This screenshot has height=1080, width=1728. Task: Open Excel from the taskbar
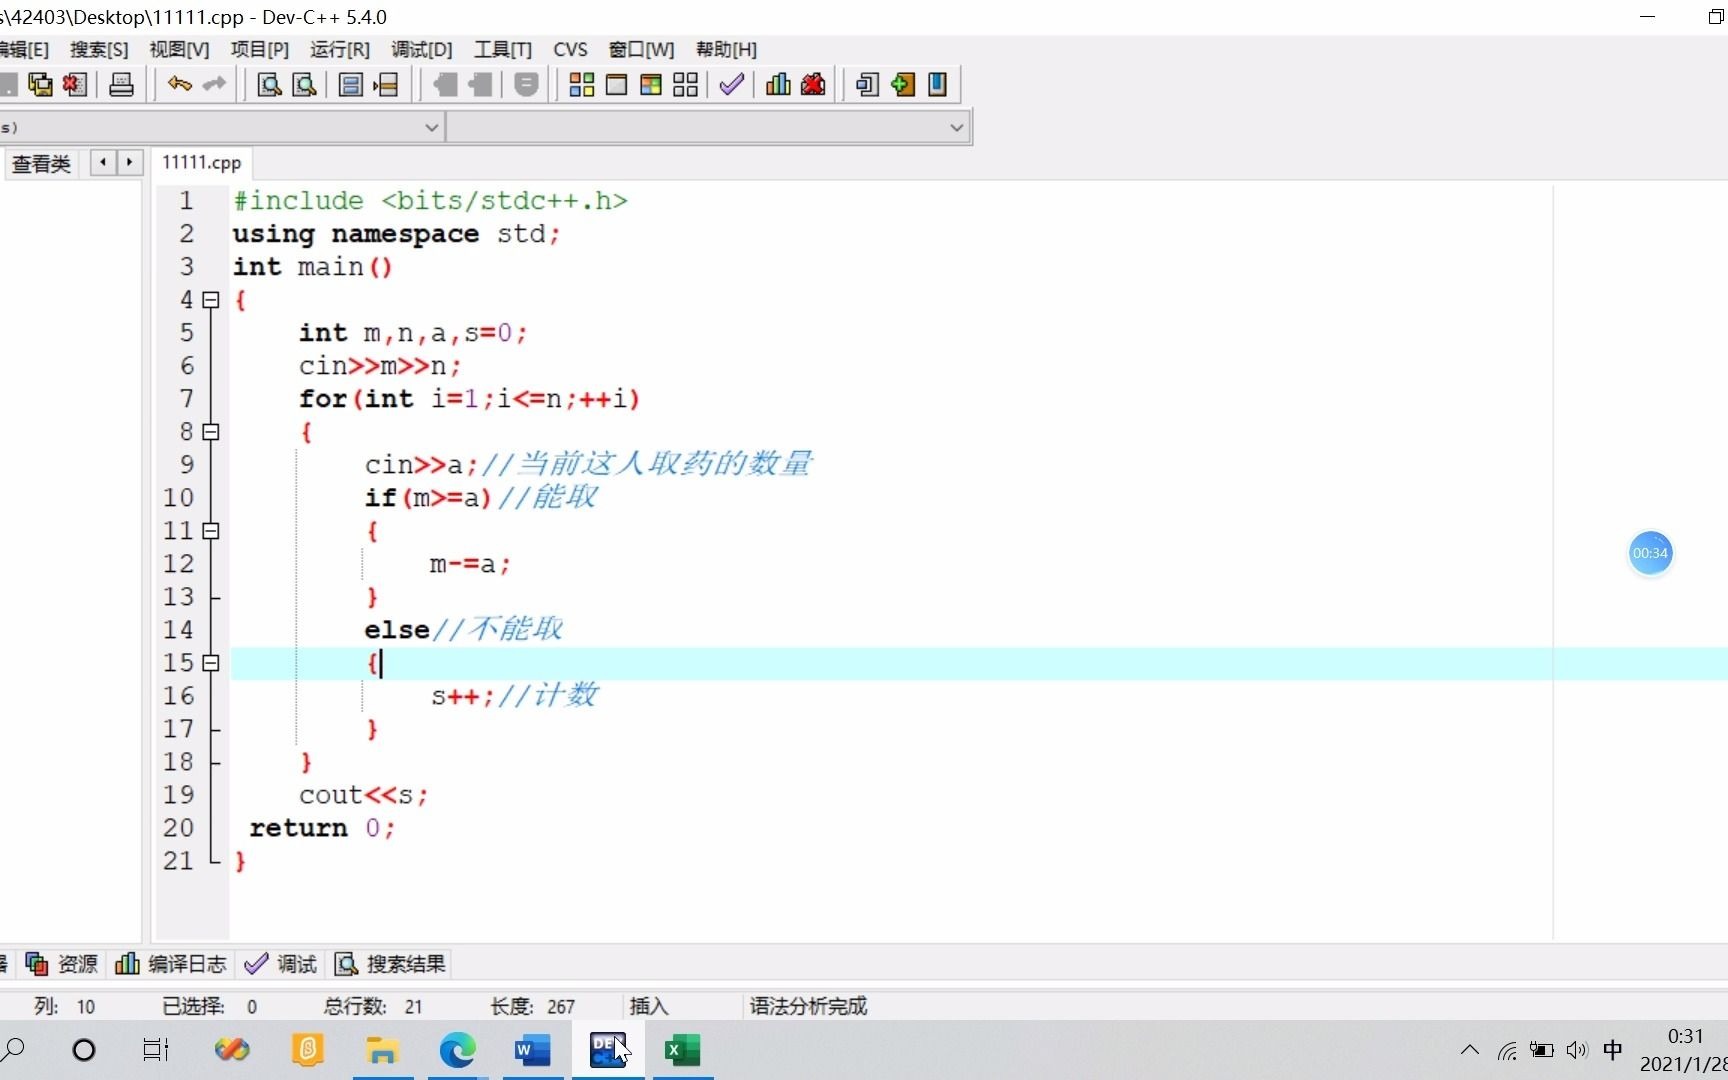click(683, 1050)
